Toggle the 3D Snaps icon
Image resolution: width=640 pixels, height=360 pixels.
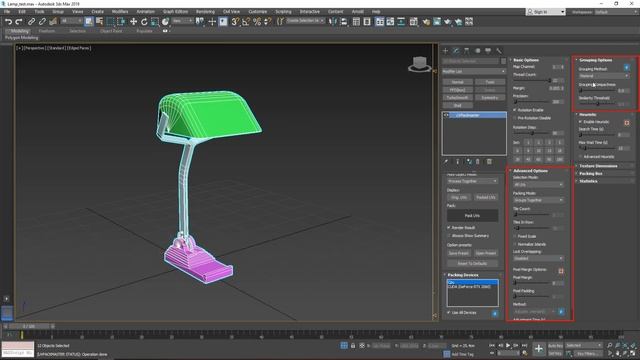coord(235,22)
